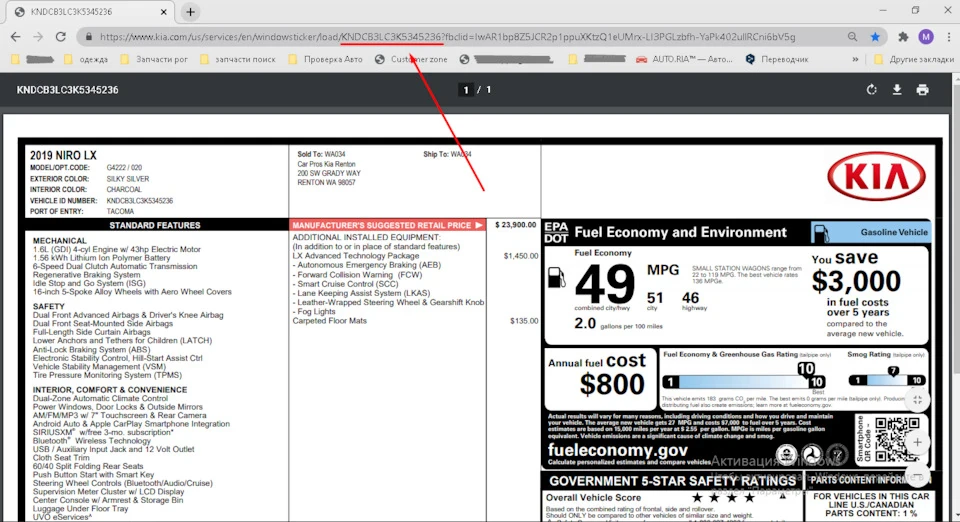This screenshot has width=960, height=522.
Task: Click Manufacturer's Suggested Retail Price header
Action: pos(388,225)
